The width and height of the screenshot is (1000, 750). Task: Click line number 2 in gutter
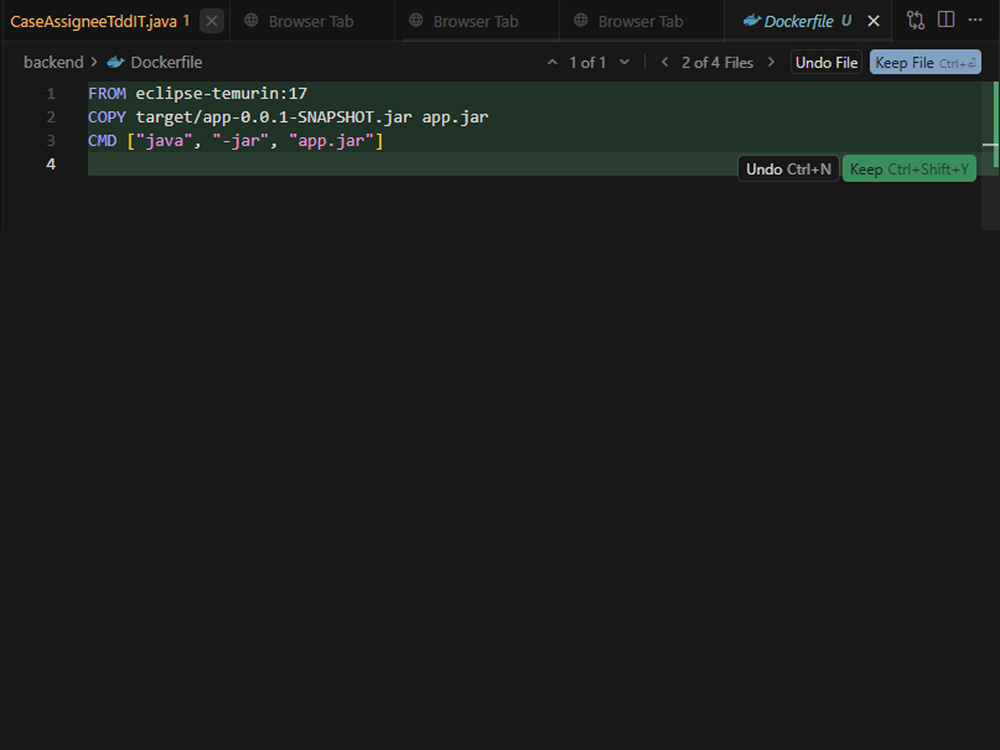point(51,117)
